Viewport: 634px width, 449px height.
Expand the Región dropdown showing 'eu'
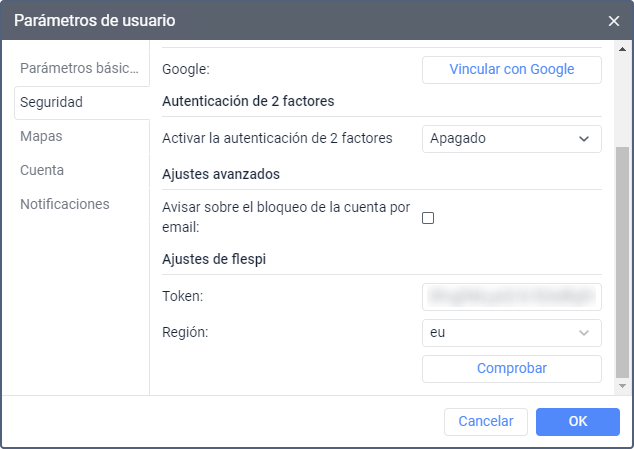[511, 332]
